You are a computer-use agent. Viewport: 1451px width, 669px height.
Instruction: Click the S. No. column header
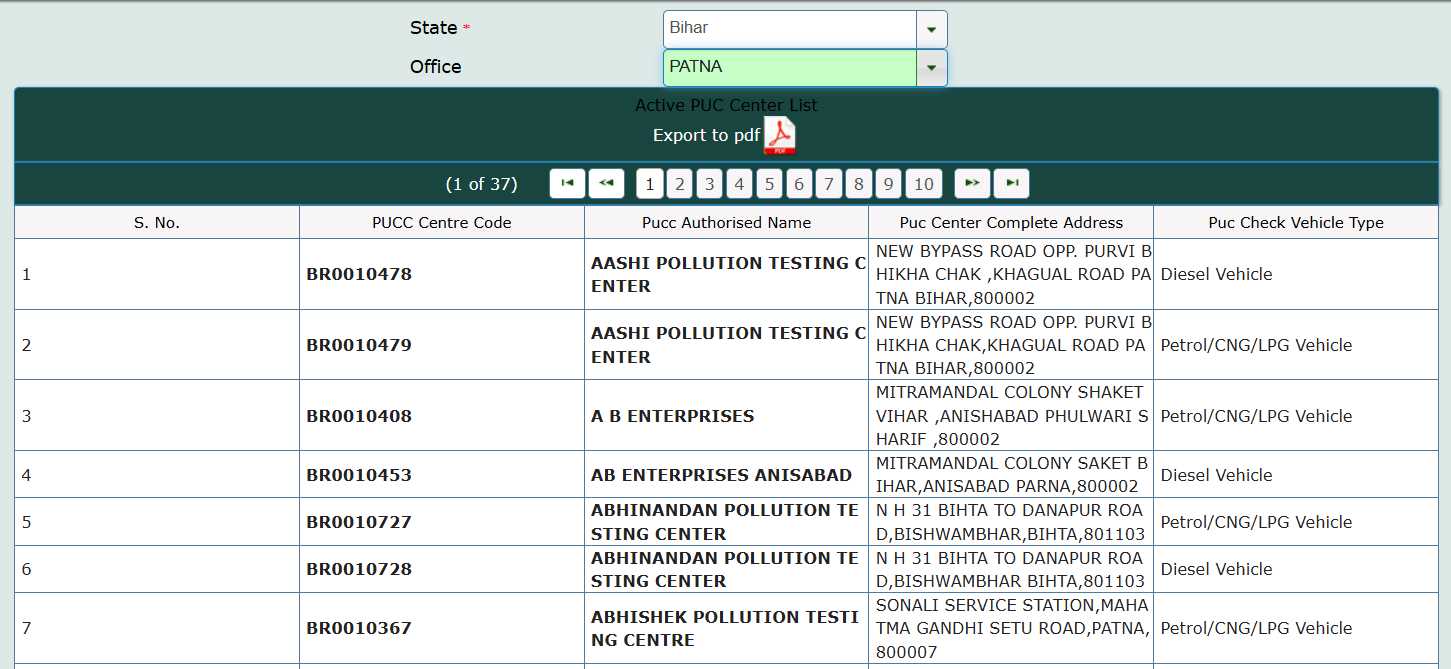(x=157, y=223)
